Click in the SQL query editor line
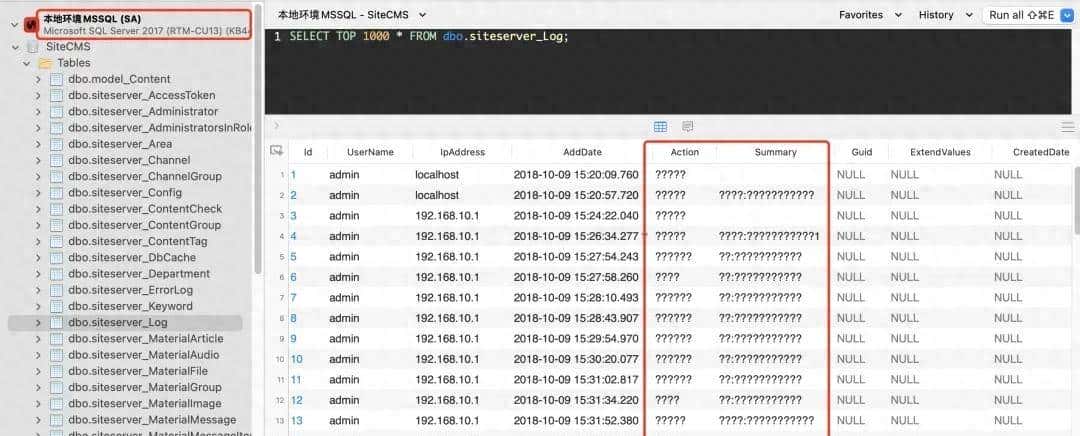The image size is (1080, 436). click(428, 37)
